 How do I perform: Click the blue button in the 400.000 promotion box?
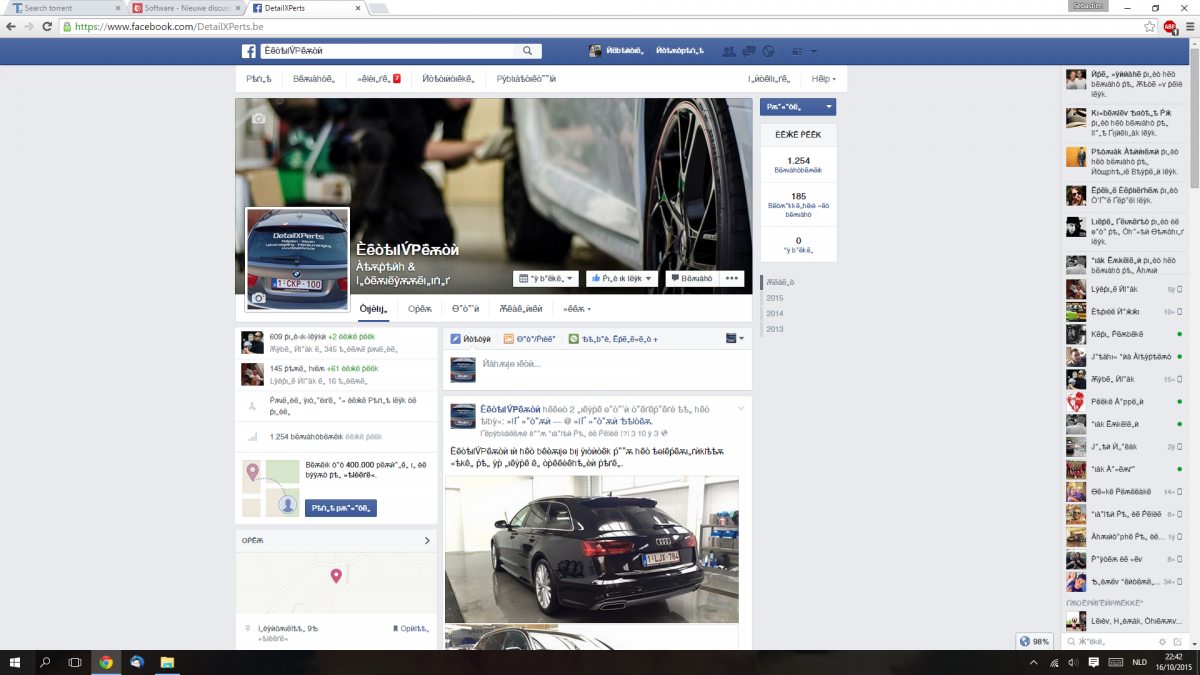[341, 508]
